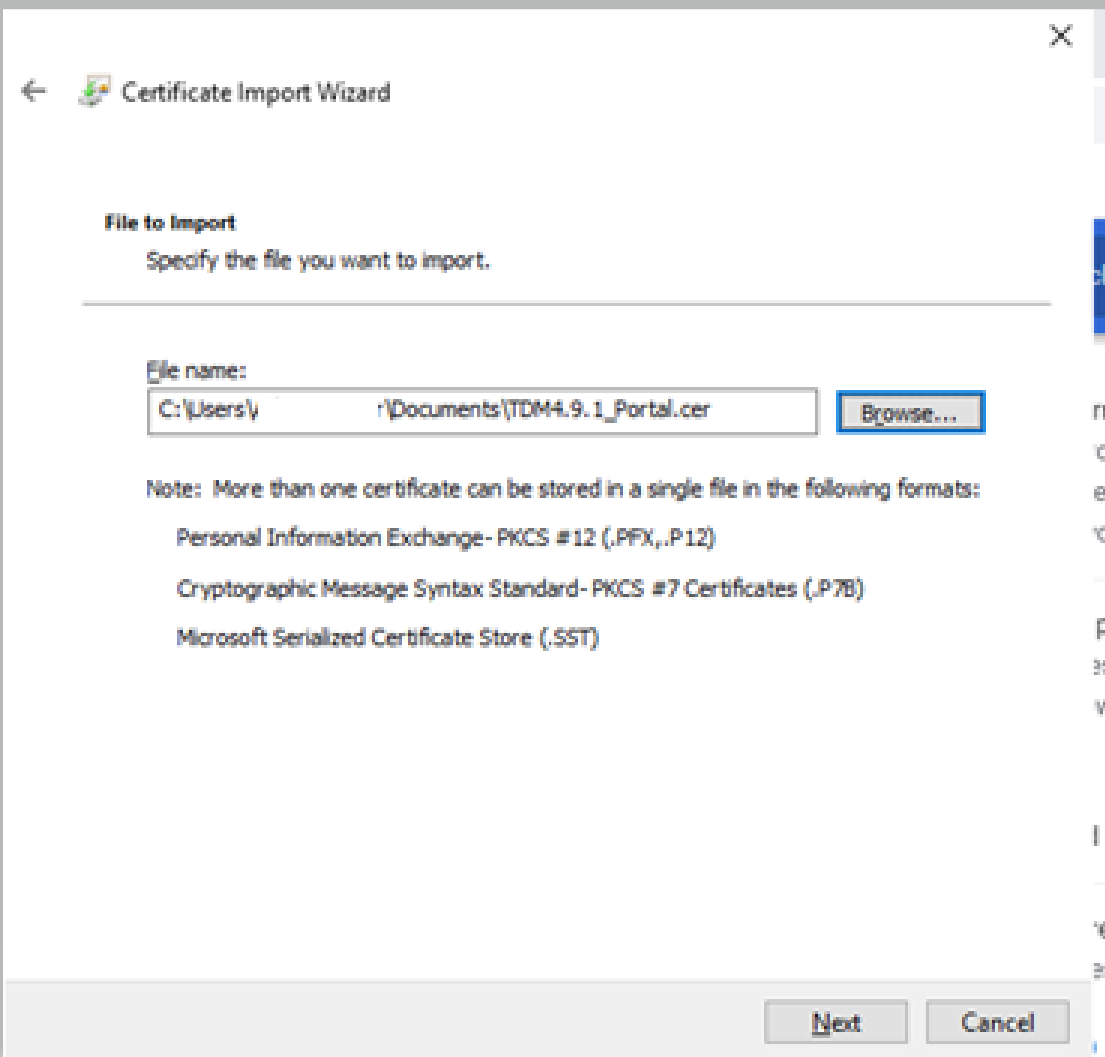The width and height of the screenshot is (1105, 1057).
Task: Click the back arrow in the wizard header
Action: (34, 92)
